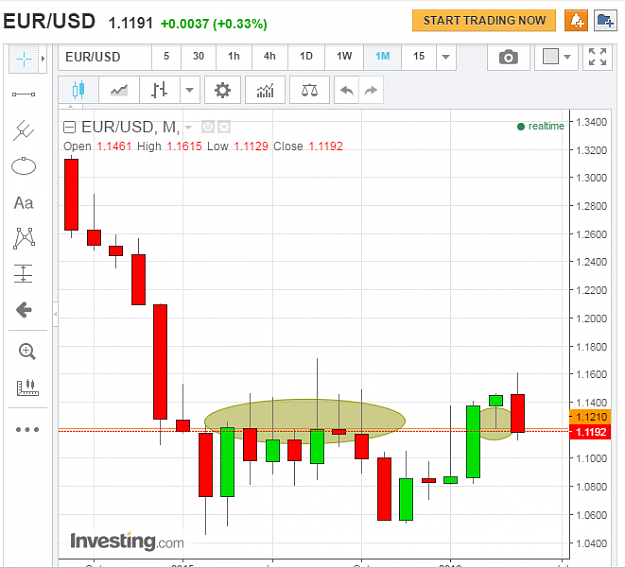Open the candlestick measure ruler tool
The width and height of the screenshot is (625, 568).
pos(28,387)
